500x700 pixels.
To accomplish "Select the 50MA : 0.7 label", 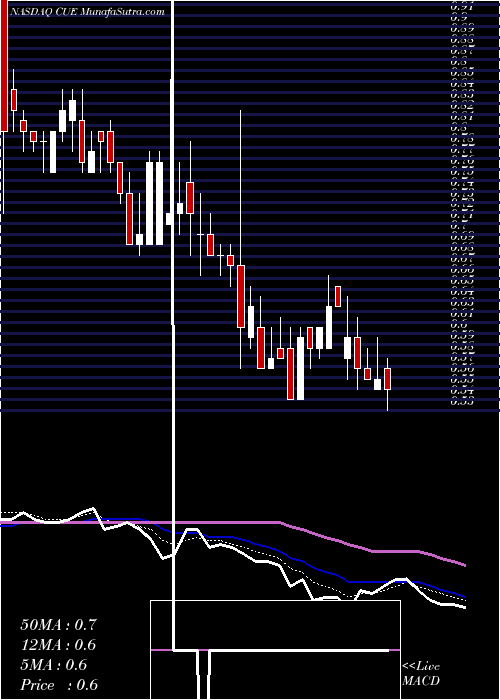I will click(x=58, y=625).
